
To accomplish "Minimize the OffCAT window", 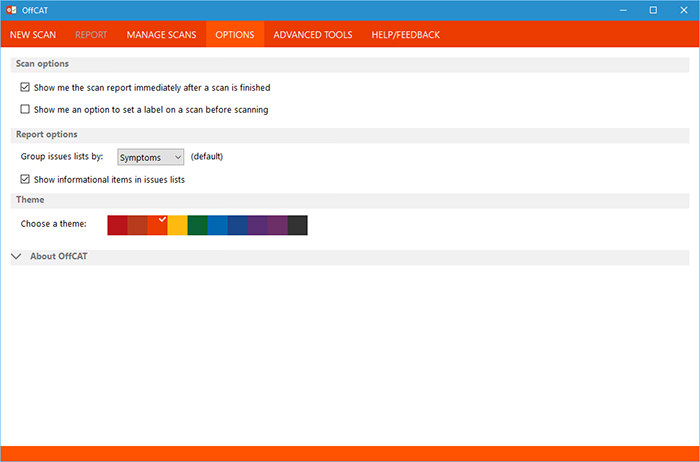I will [x=624, y=10].
